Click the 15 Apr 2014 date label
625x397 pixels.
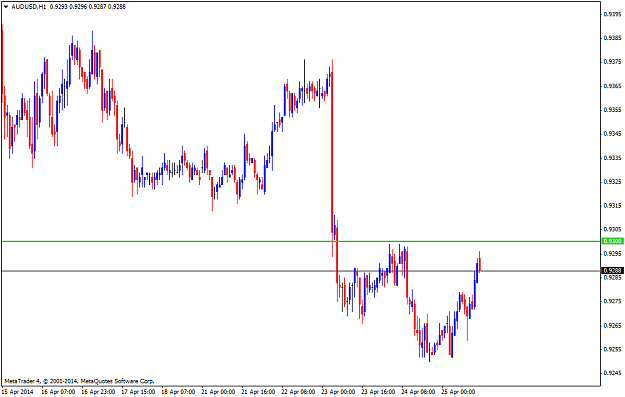(18, 392)
